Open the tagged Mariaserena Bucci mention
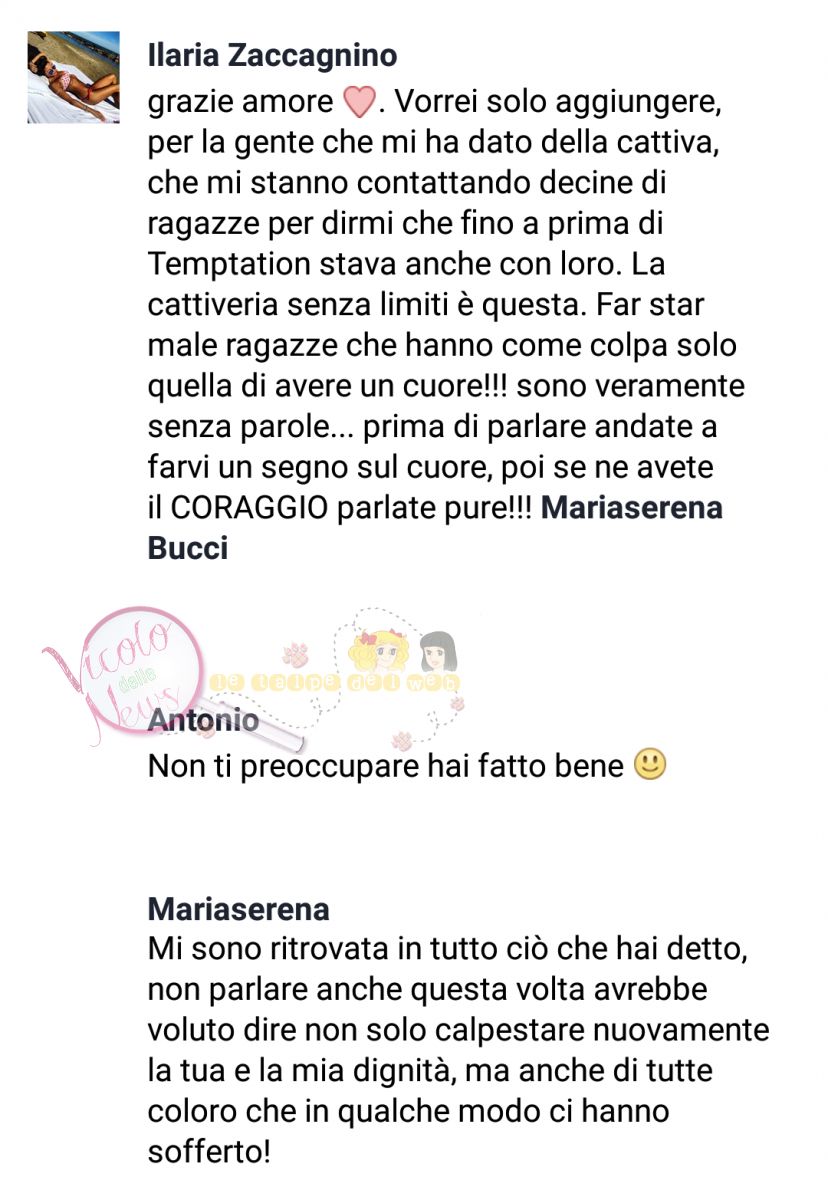 [x=435, y=526]
